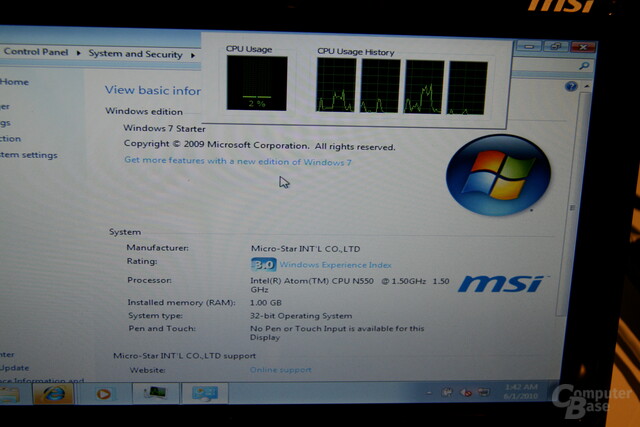The height and width of the screenshot is (427, 640).
Task: Click the muted volume tray icon
Action: pos(466,393)
